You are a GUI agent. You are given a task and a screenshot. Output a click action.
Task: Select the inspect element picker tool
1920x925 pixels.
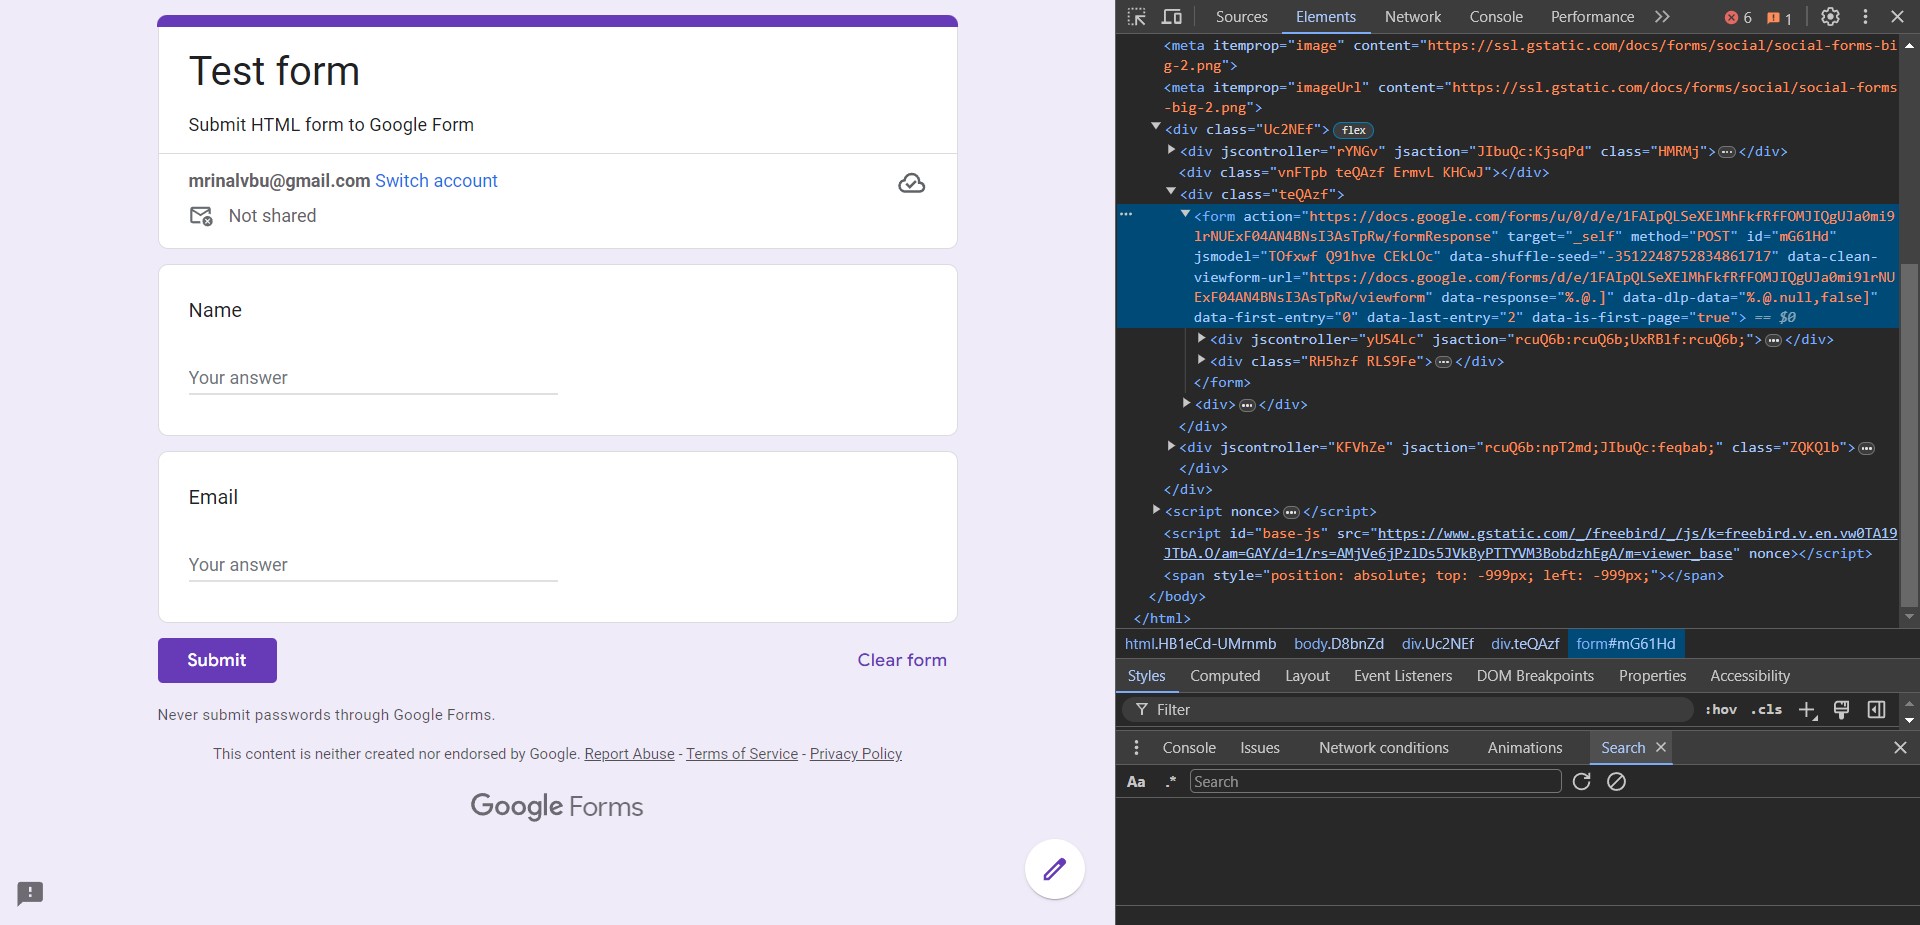[x=1138, y=17]
